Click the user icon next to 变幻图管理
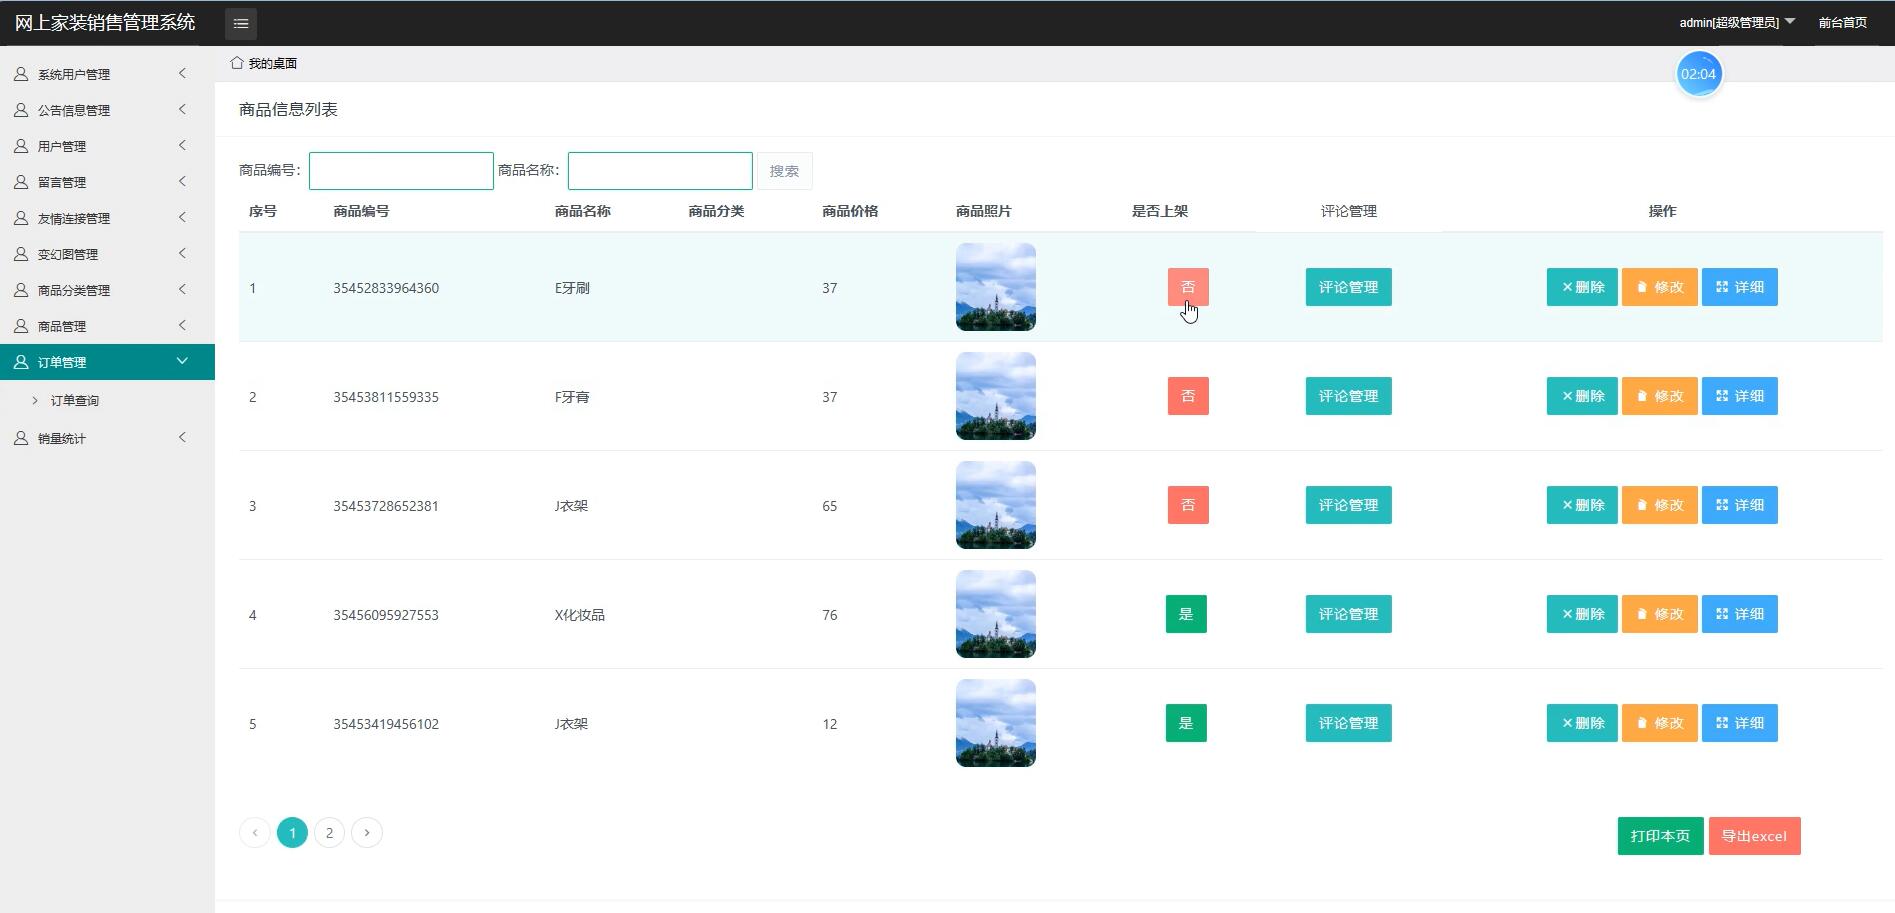Screen dimensions: 1895x913 (21, 254)
